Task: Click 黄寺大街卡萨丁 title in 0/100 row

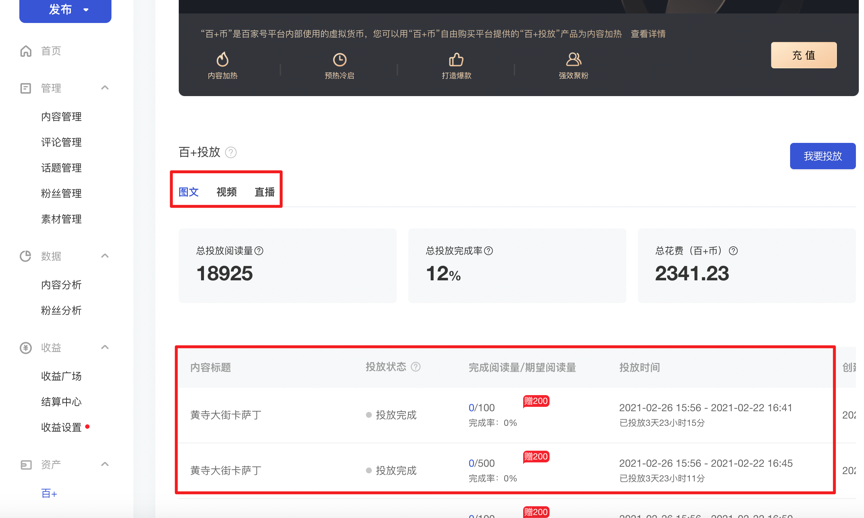Action: pyautogui.click(x=225, y=415)
